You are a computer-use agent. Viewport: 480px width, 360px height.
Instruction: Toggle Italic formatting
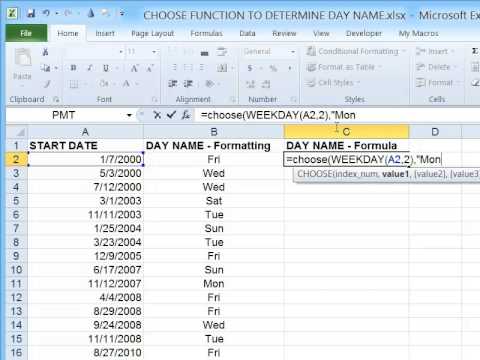90,68
